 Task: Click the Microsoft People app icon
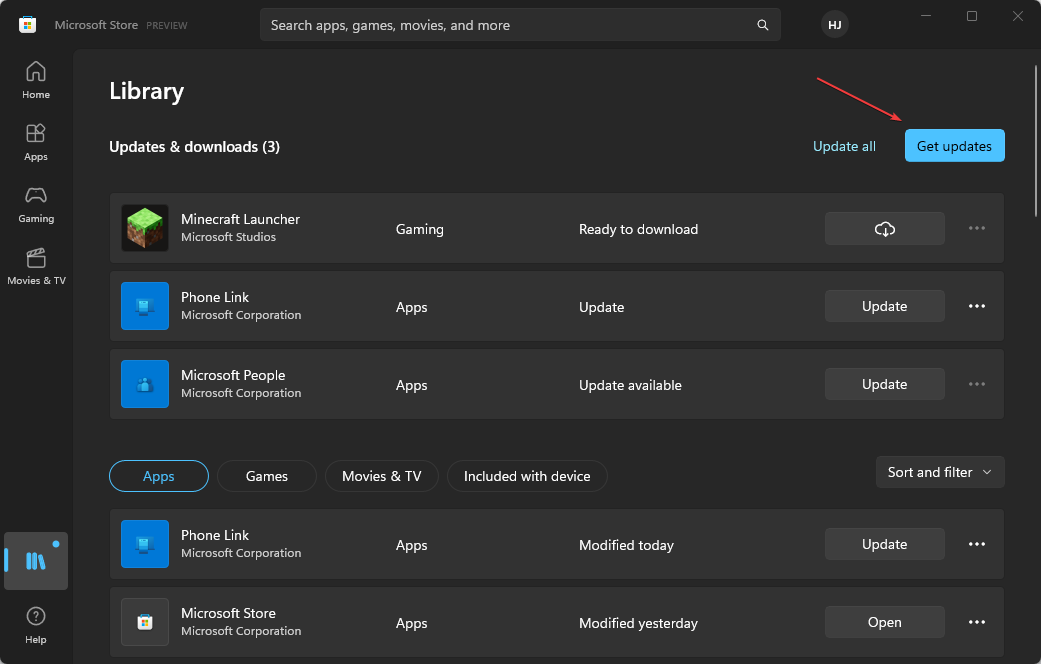pyautogui.click(x=145, y=384)
